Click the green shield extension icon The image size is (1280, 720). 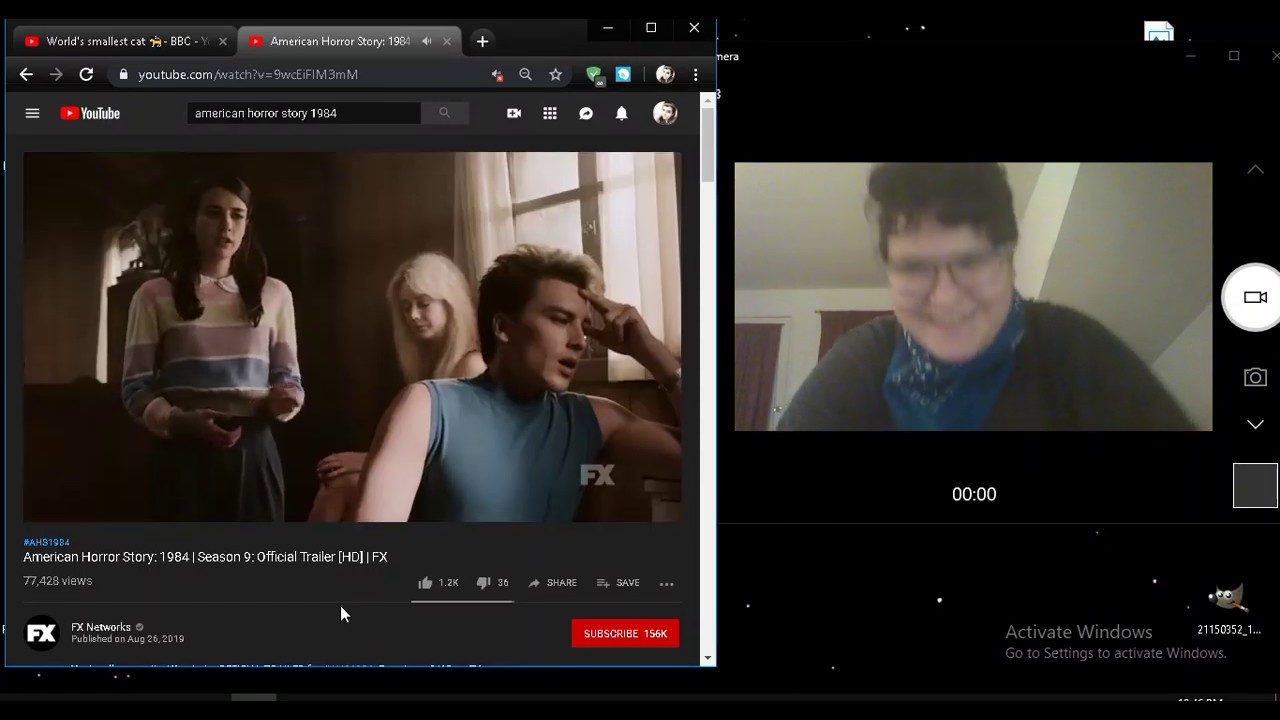(594, 74)
